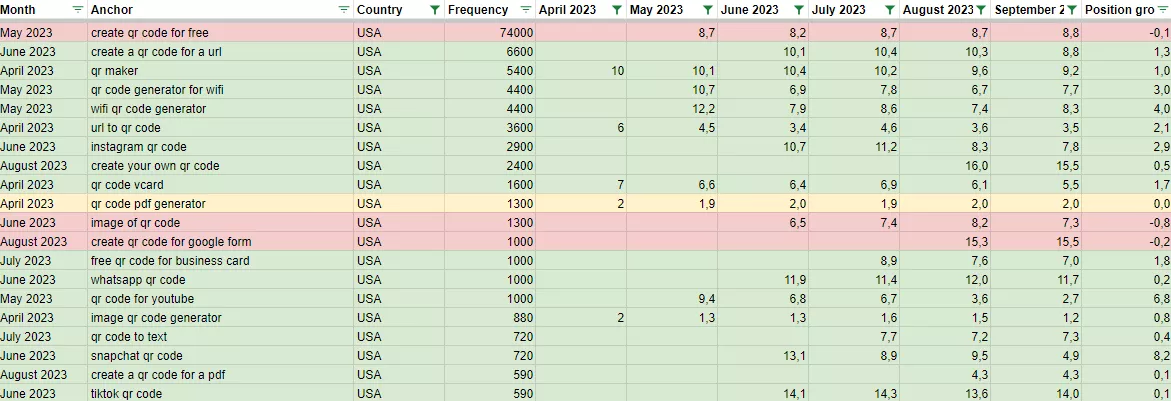Click cell 'qr code generator for wifi'
Screen dimensions: 1171x401
coord(220,90)
